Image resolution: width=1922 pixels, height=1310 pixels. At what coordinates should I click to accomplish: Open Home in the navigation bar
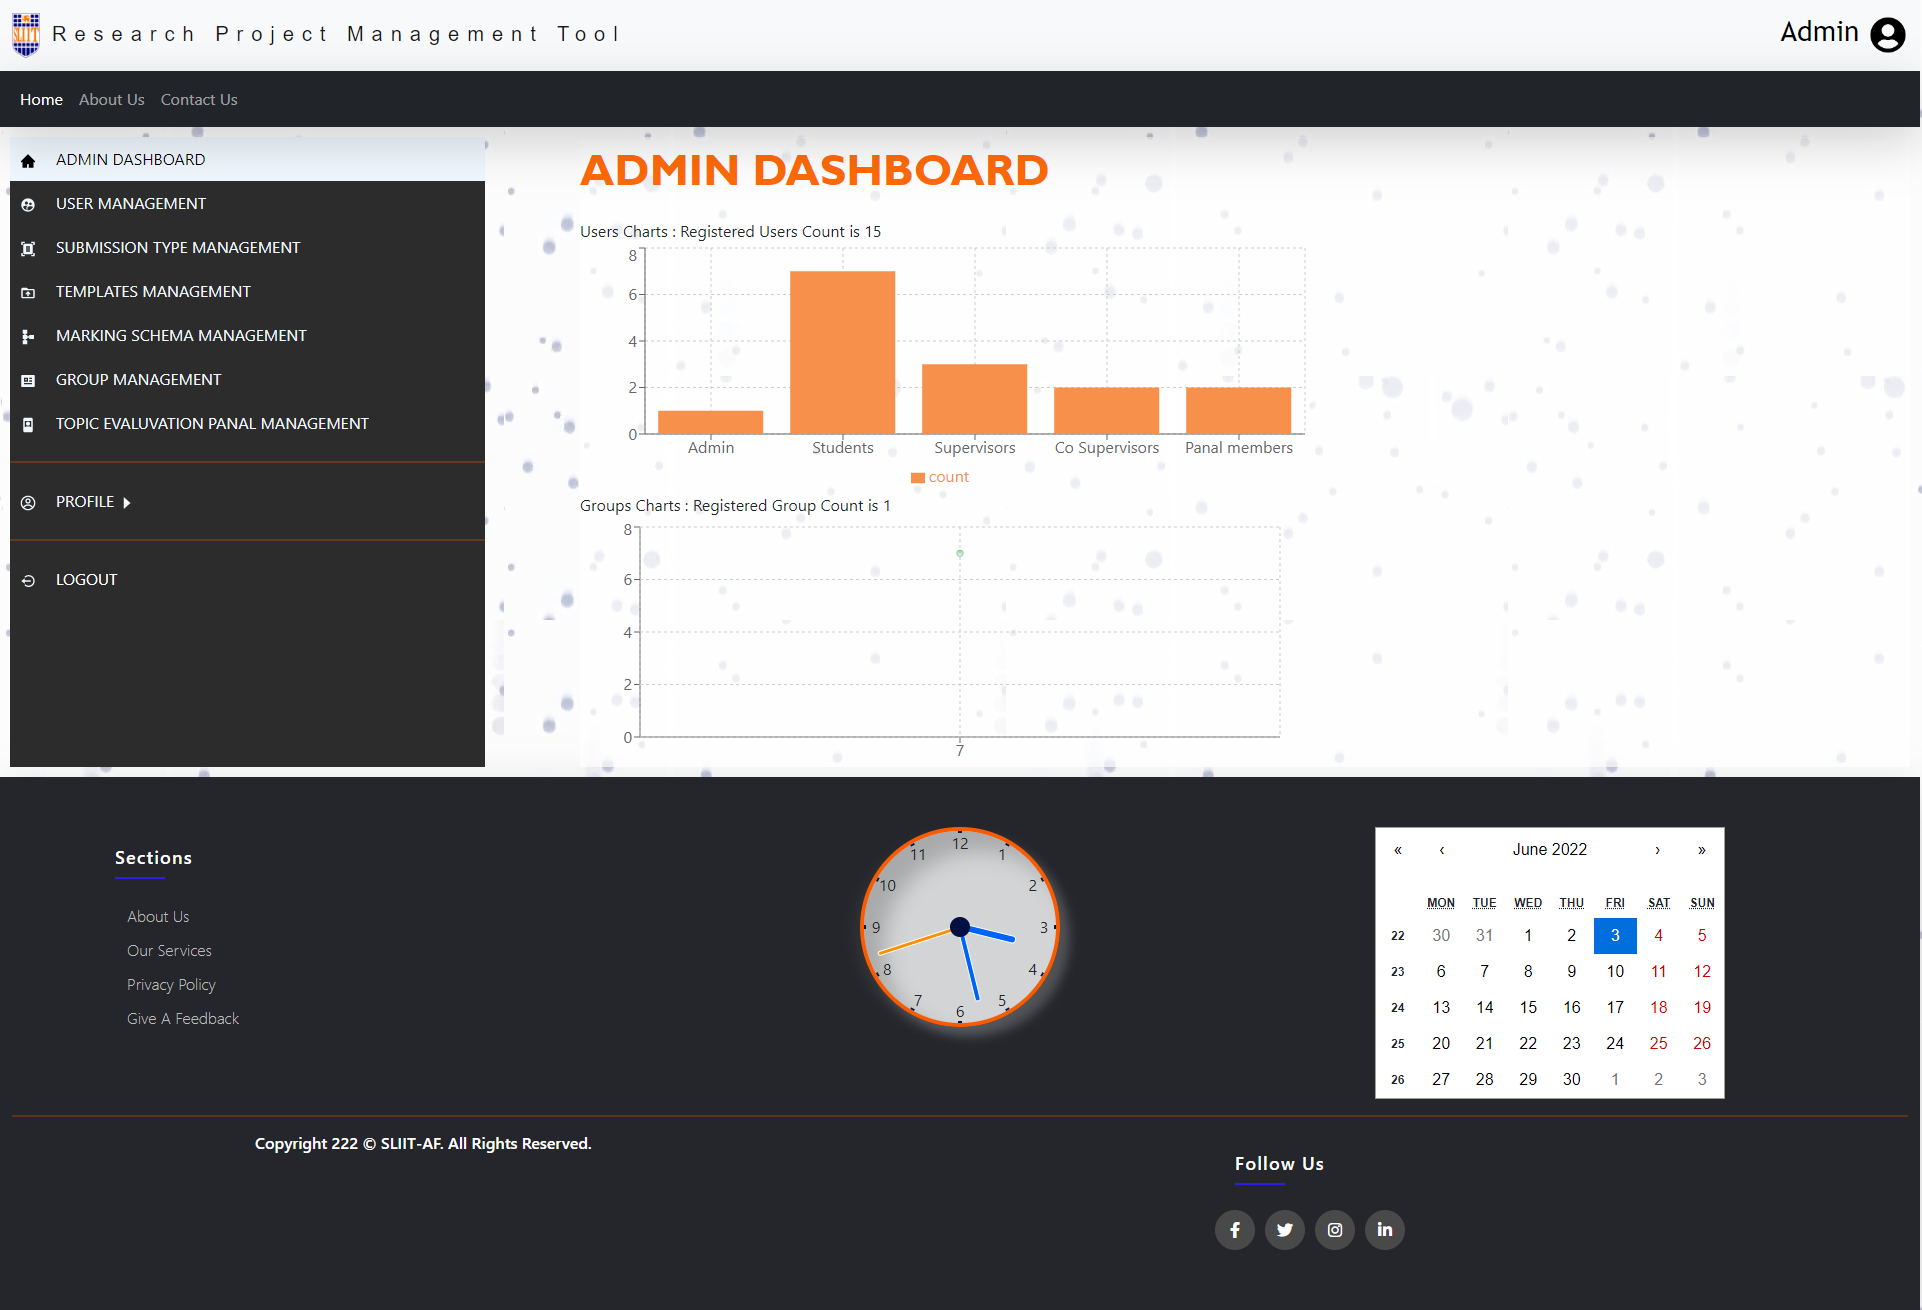(41, 100)
